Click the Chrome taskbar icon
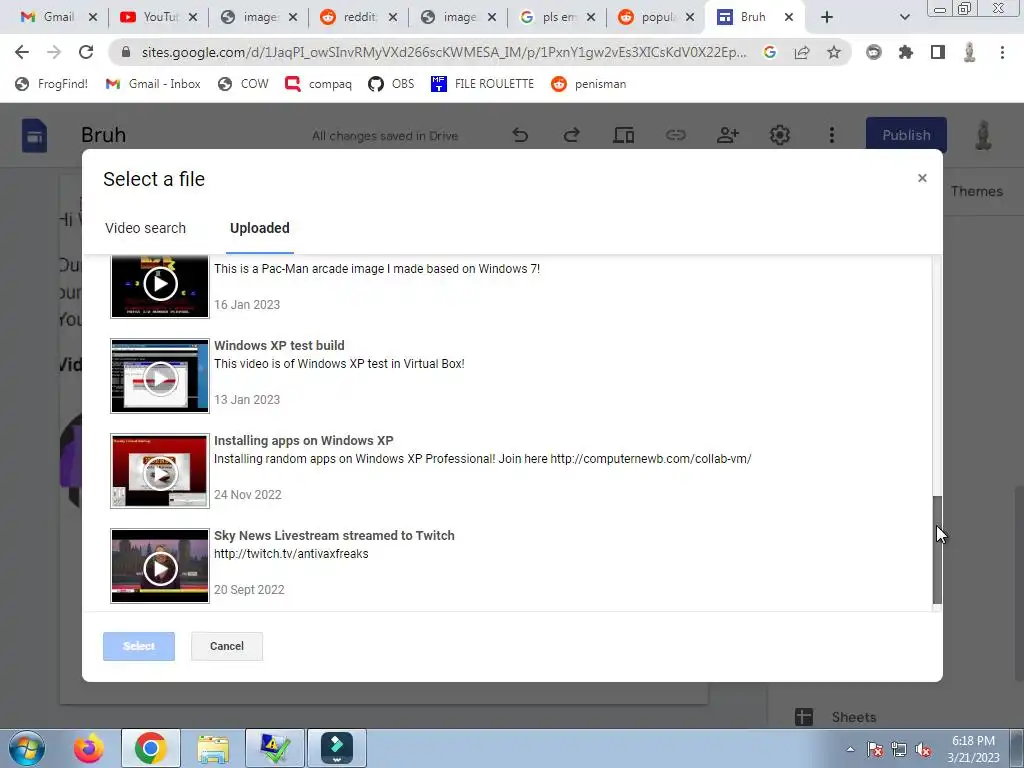 pos(151,748)
